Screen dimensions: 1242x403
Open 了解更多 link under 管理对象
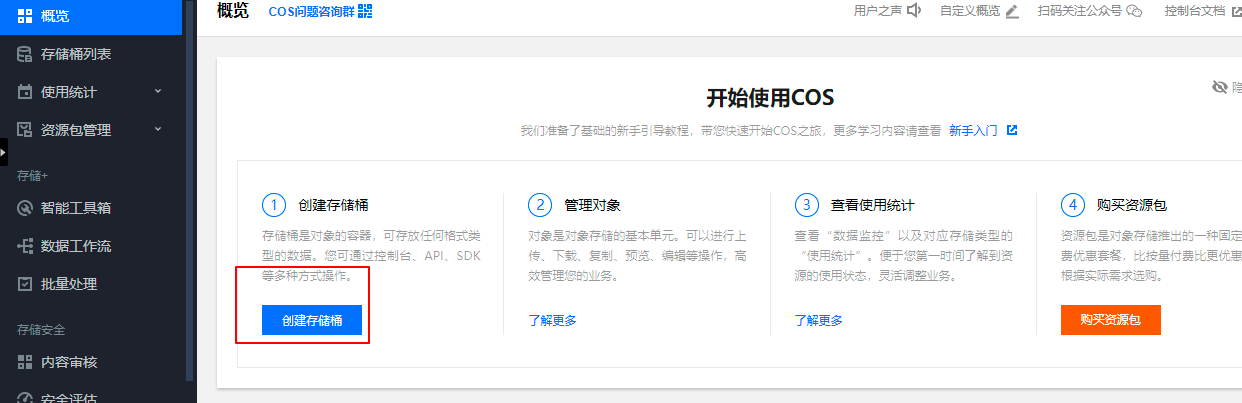coord(552,321)
